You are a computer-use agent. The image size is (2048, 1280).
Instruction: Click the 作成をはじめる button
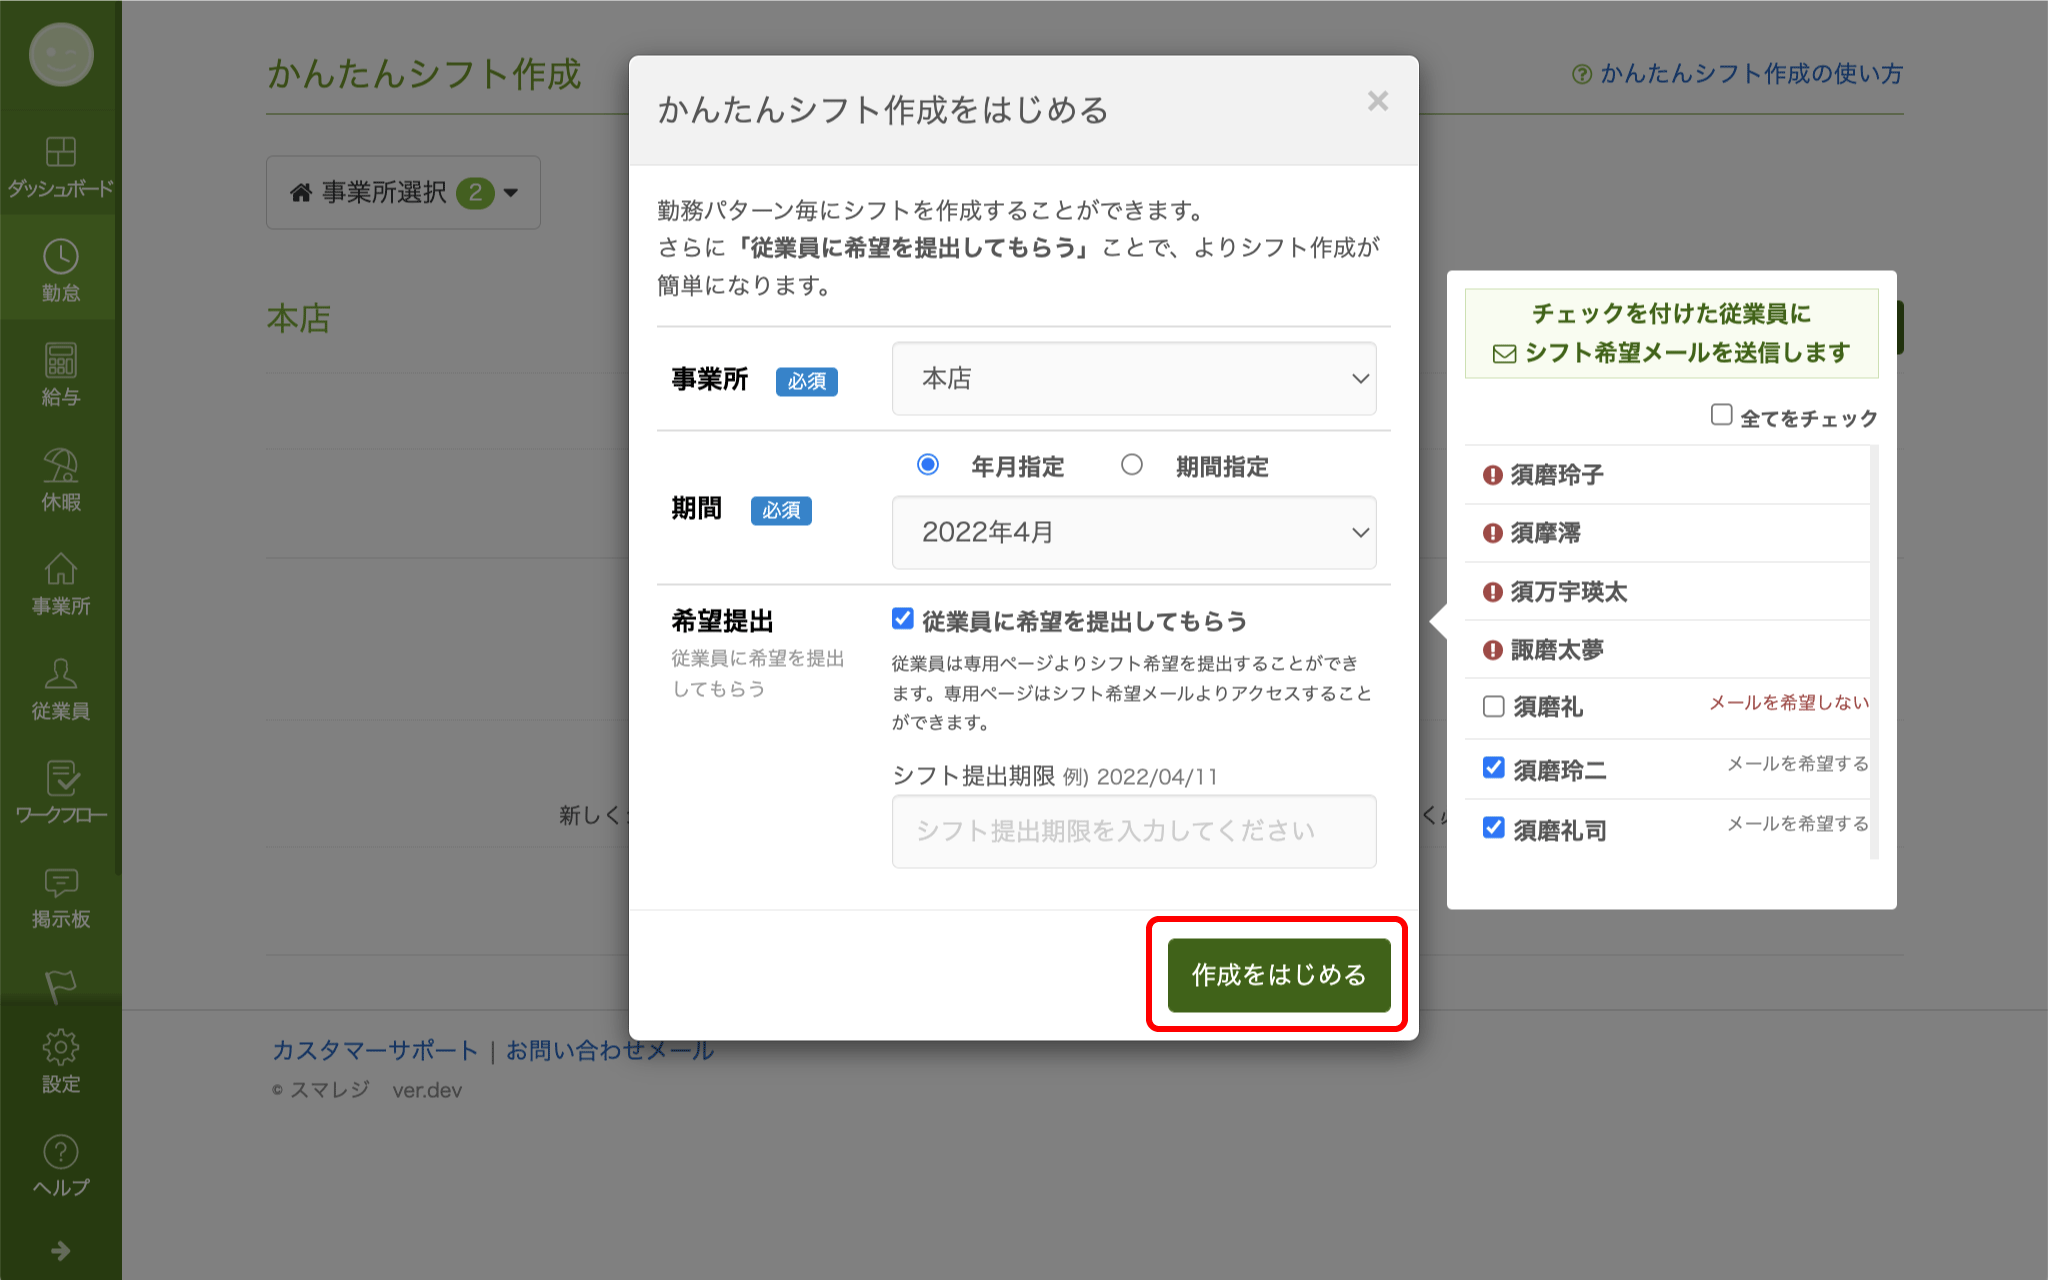pyautogui.click(x=1279, y=975)
